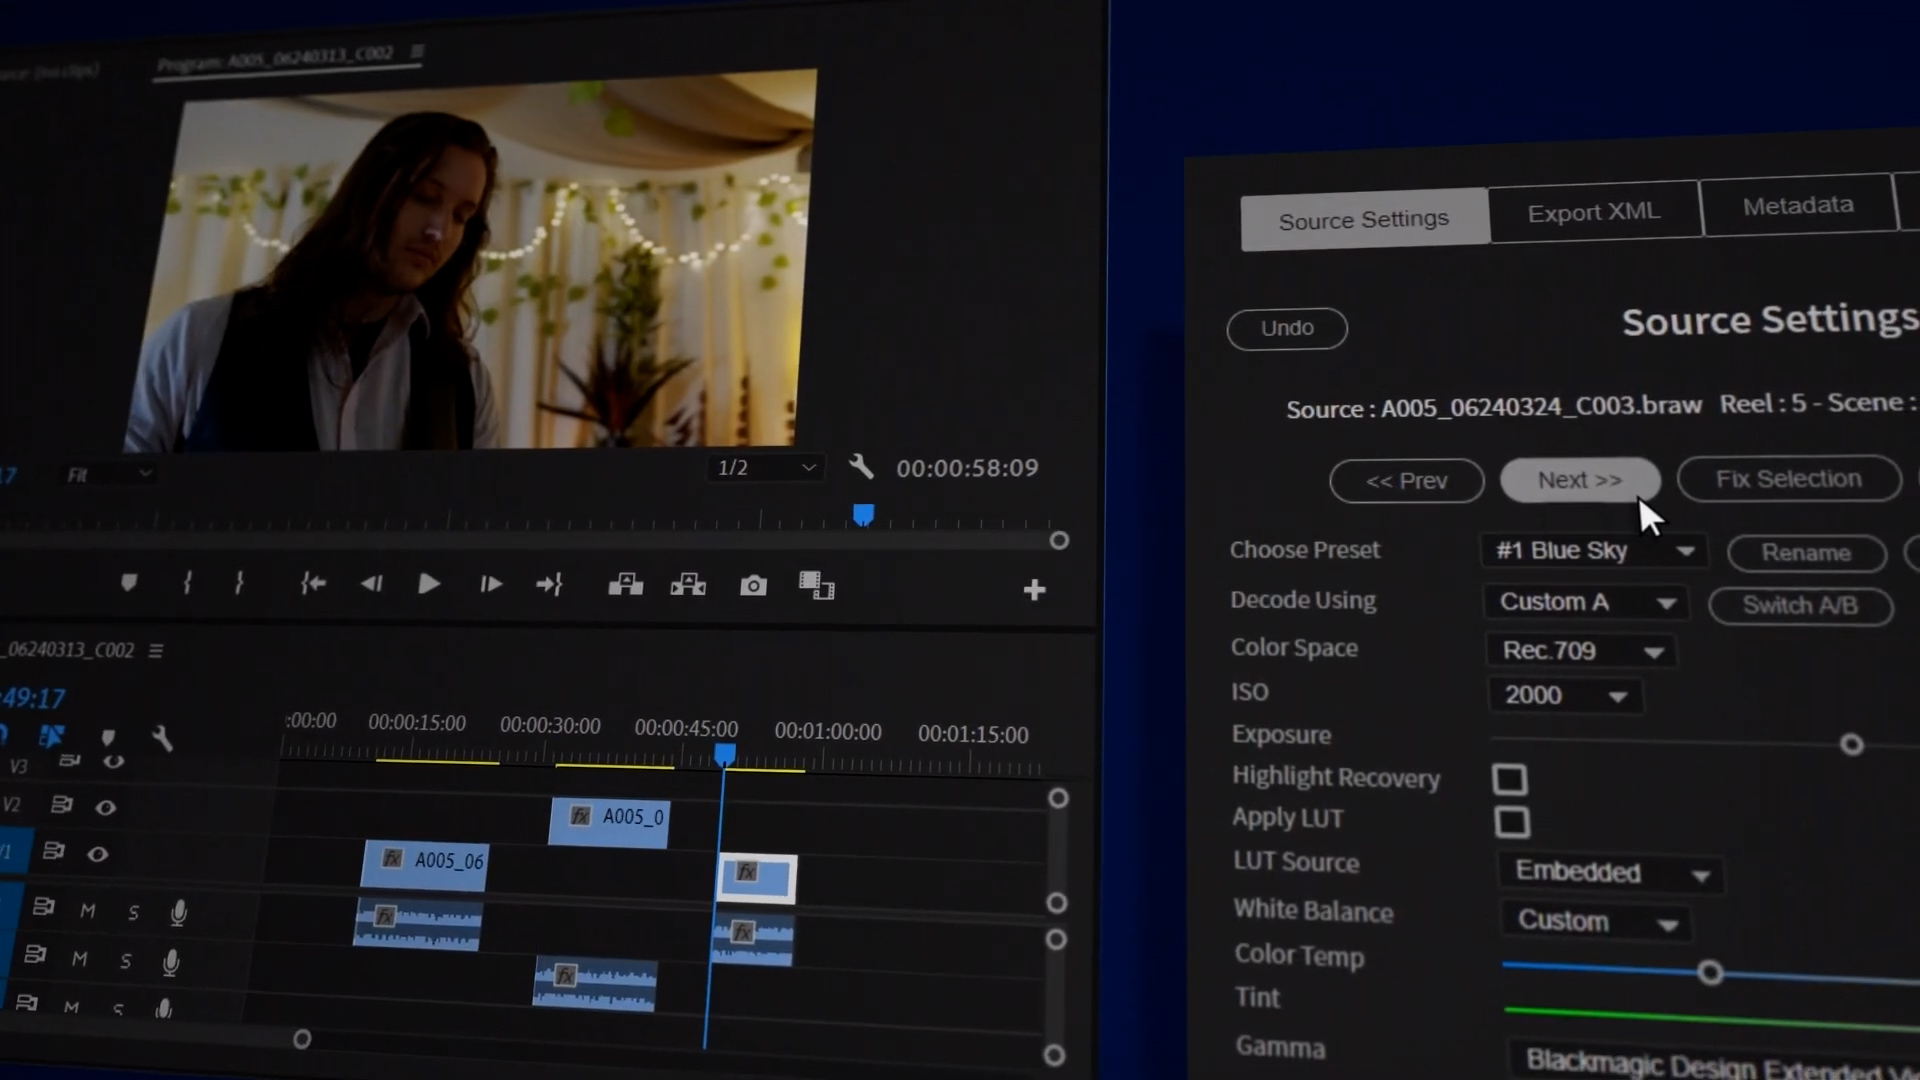1920x1080 pixels.
Task: Click the voice-over record microphone on A1
Action: (x=179, y=911)
